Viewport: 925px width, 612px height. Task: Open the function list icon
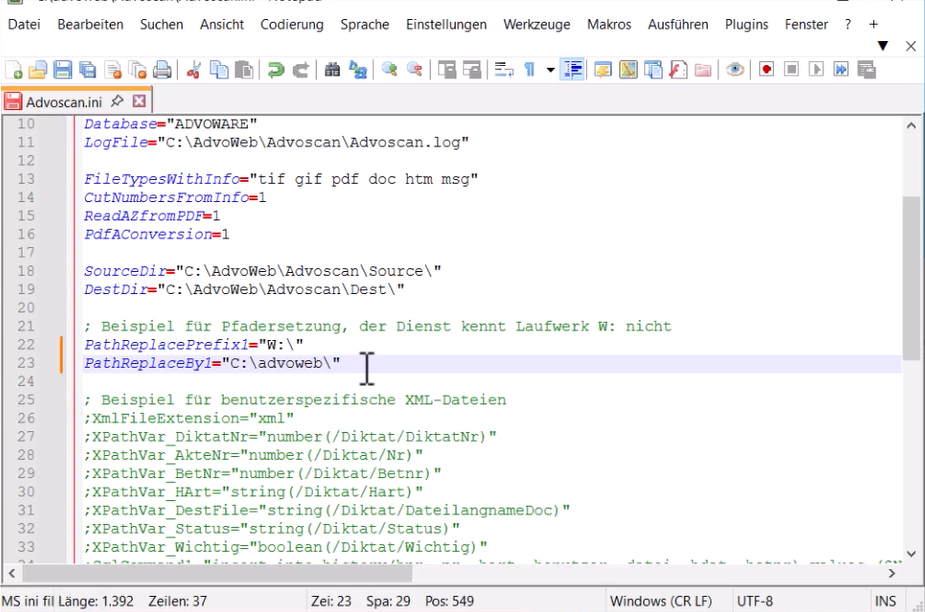point(678,70)
